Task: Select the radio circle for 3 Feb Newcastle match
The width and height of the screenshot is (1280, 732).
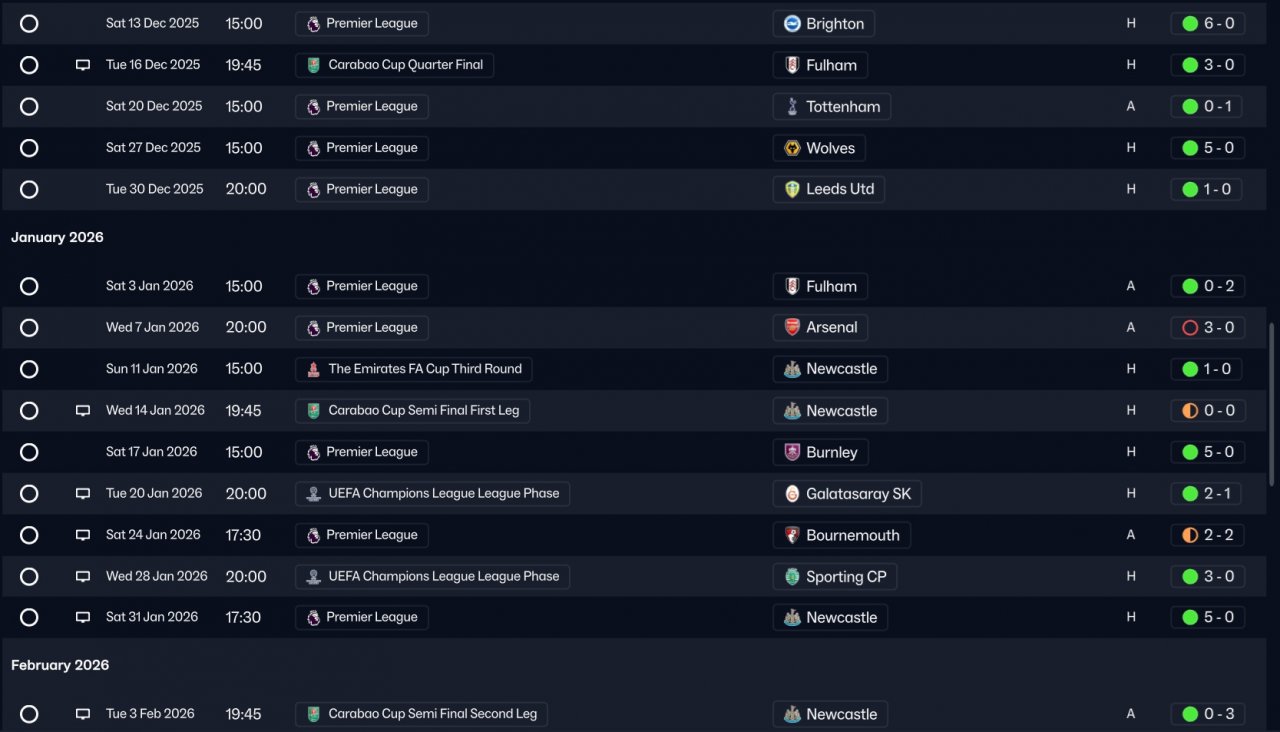Action: 29,714
